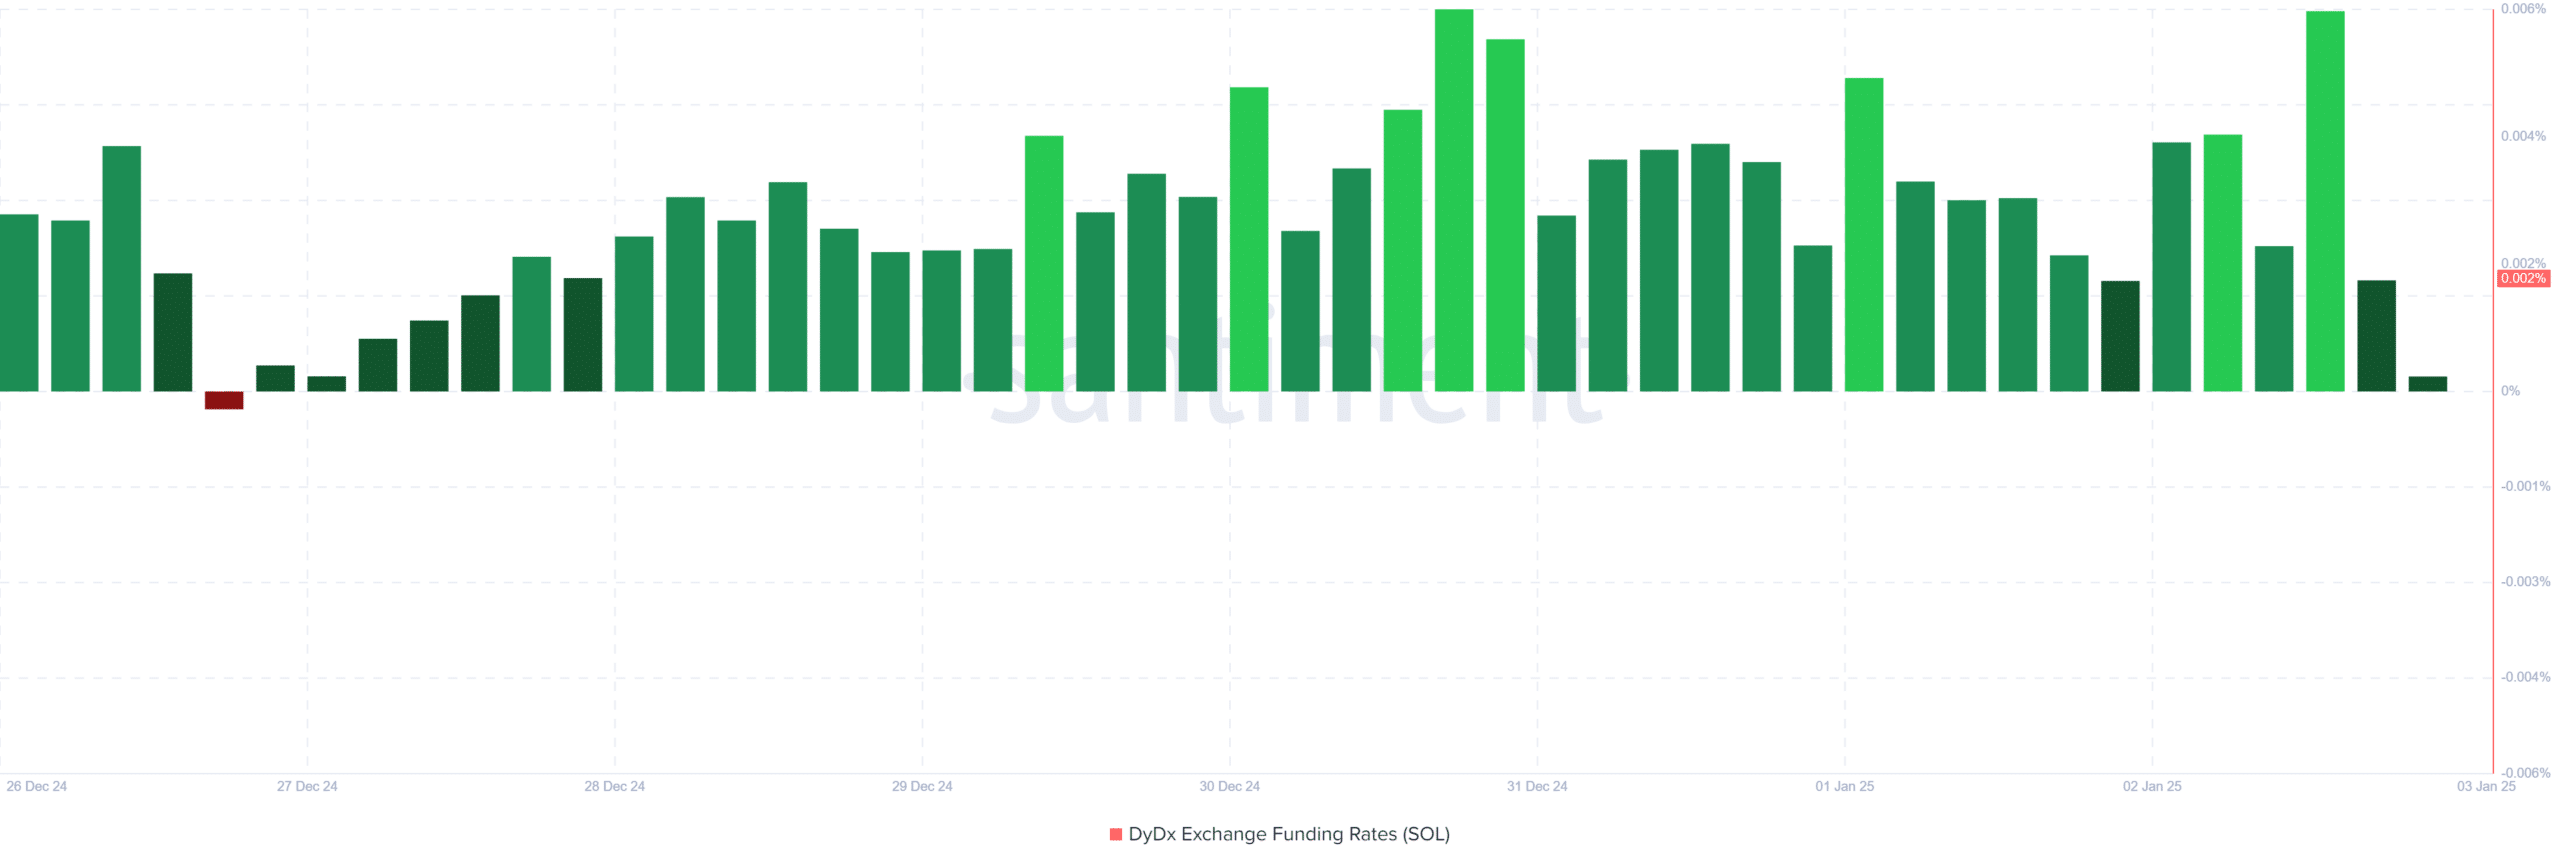This screenshot has width=2560, height=867.
Task: Click the -0.006% y-axis label at bottom
Action: 2525,772
